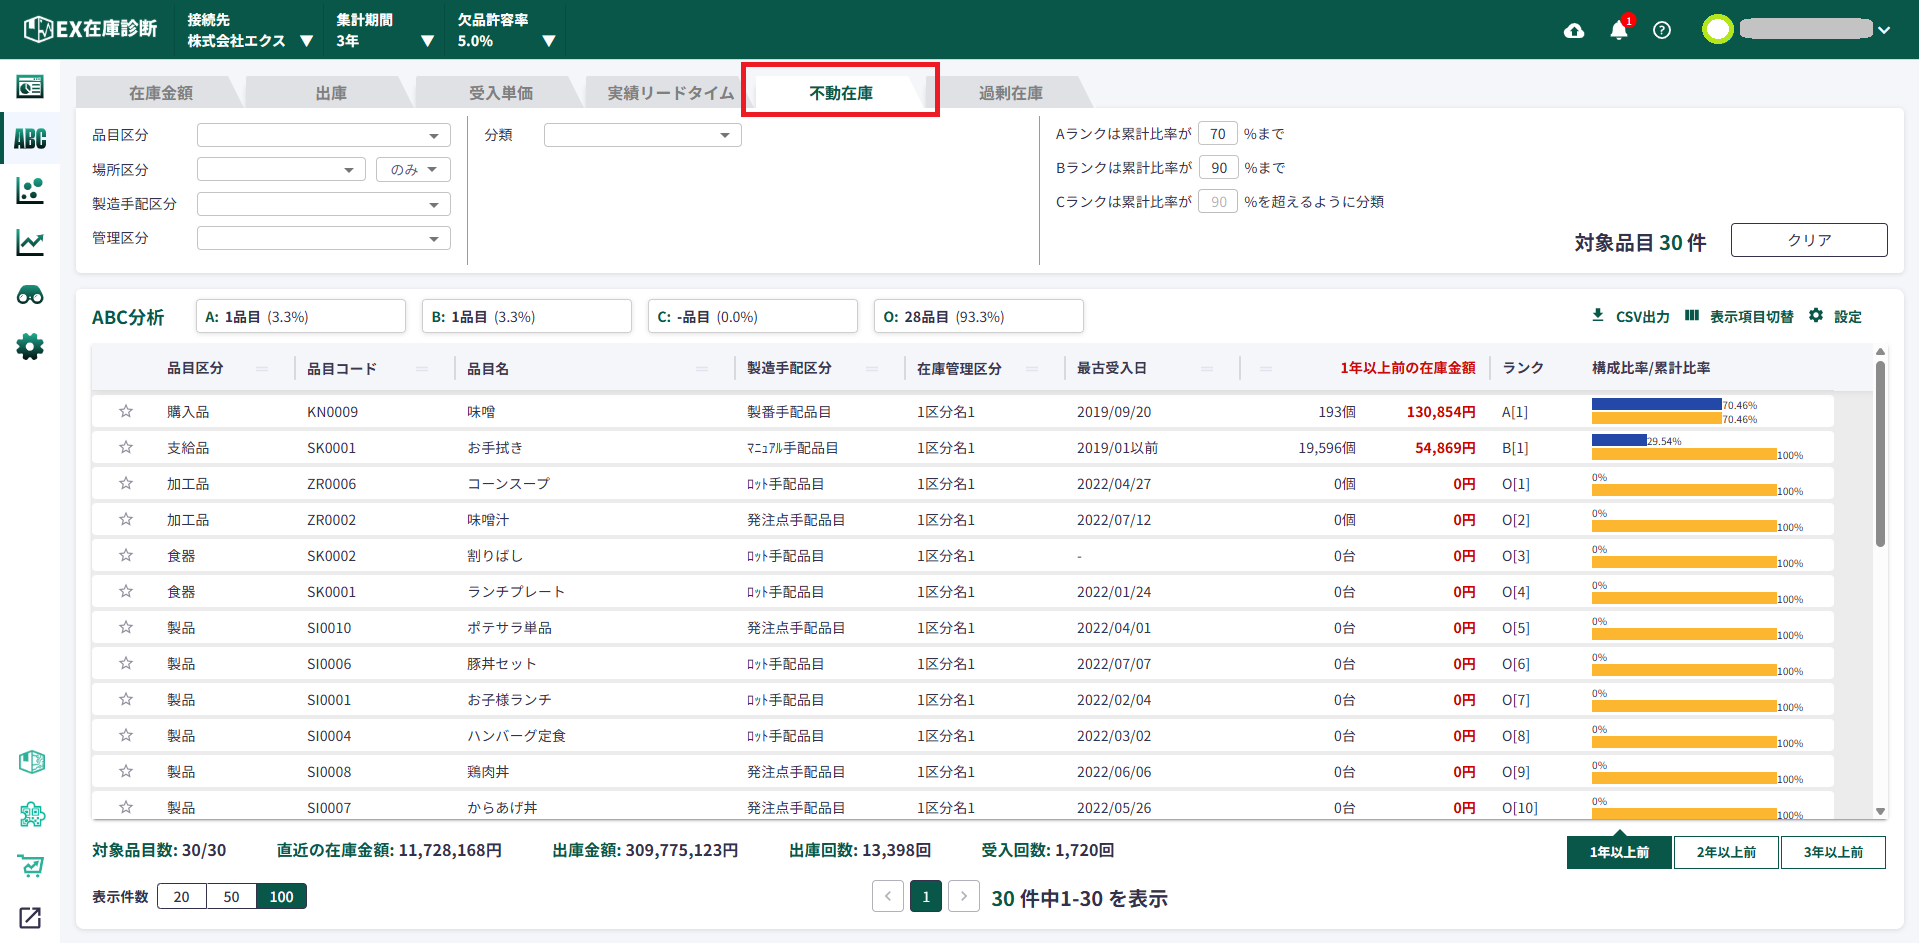The width and height of the screenshot is (1919, 943).
Task: Open the 集計期間 dropdown in header
Action: point(385,30)
